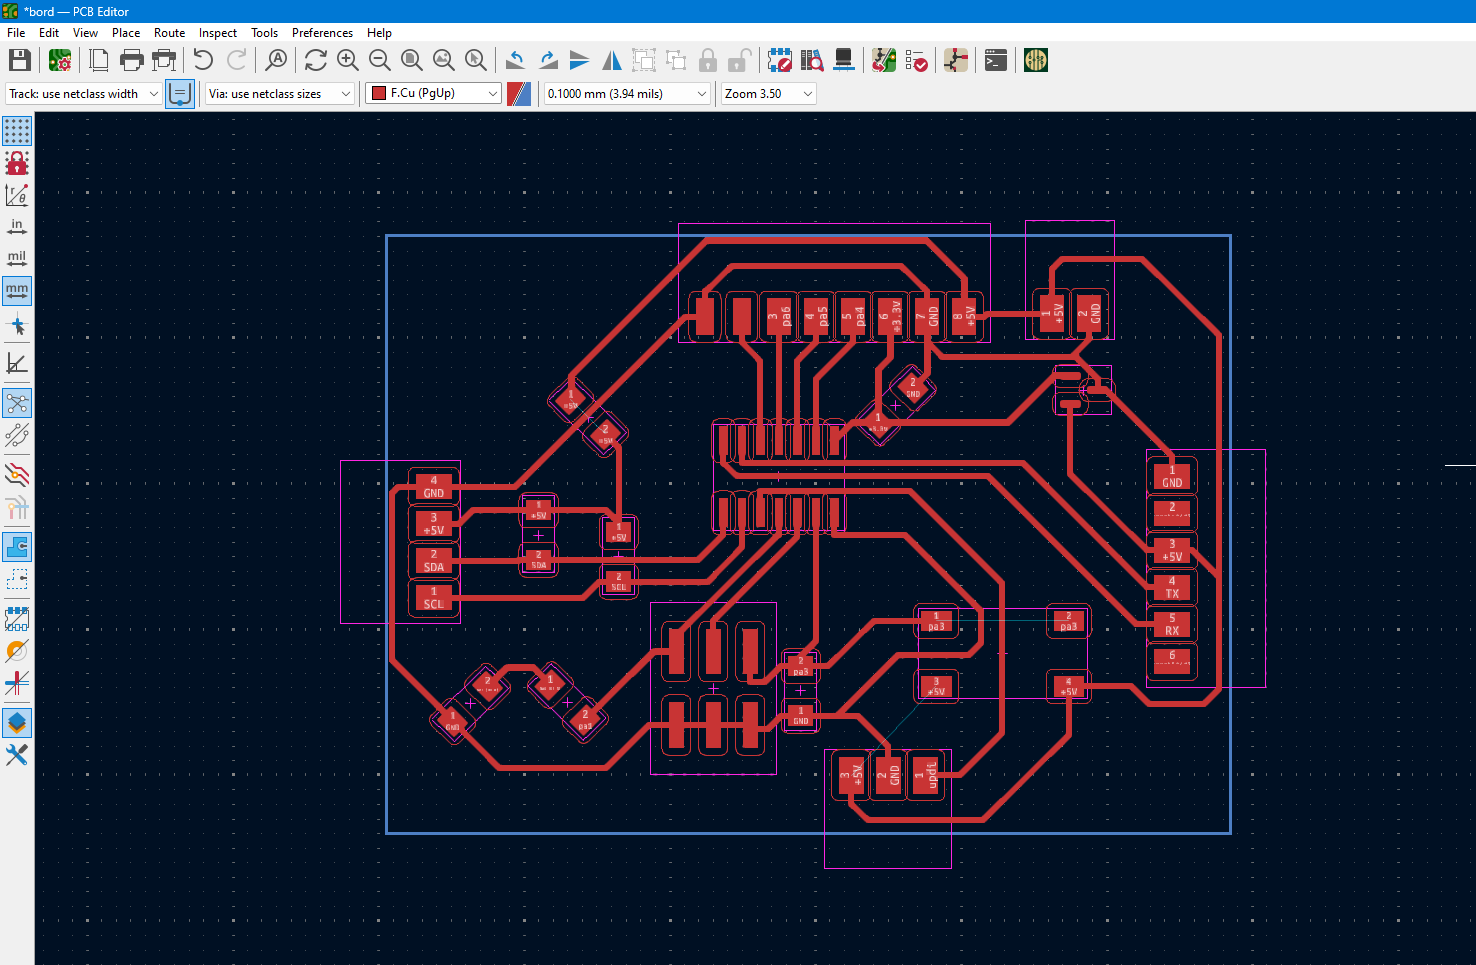The height and width of the screenshot is (965, 1476).
Task: Open the 3D Viewer
Action: (844, 61)
